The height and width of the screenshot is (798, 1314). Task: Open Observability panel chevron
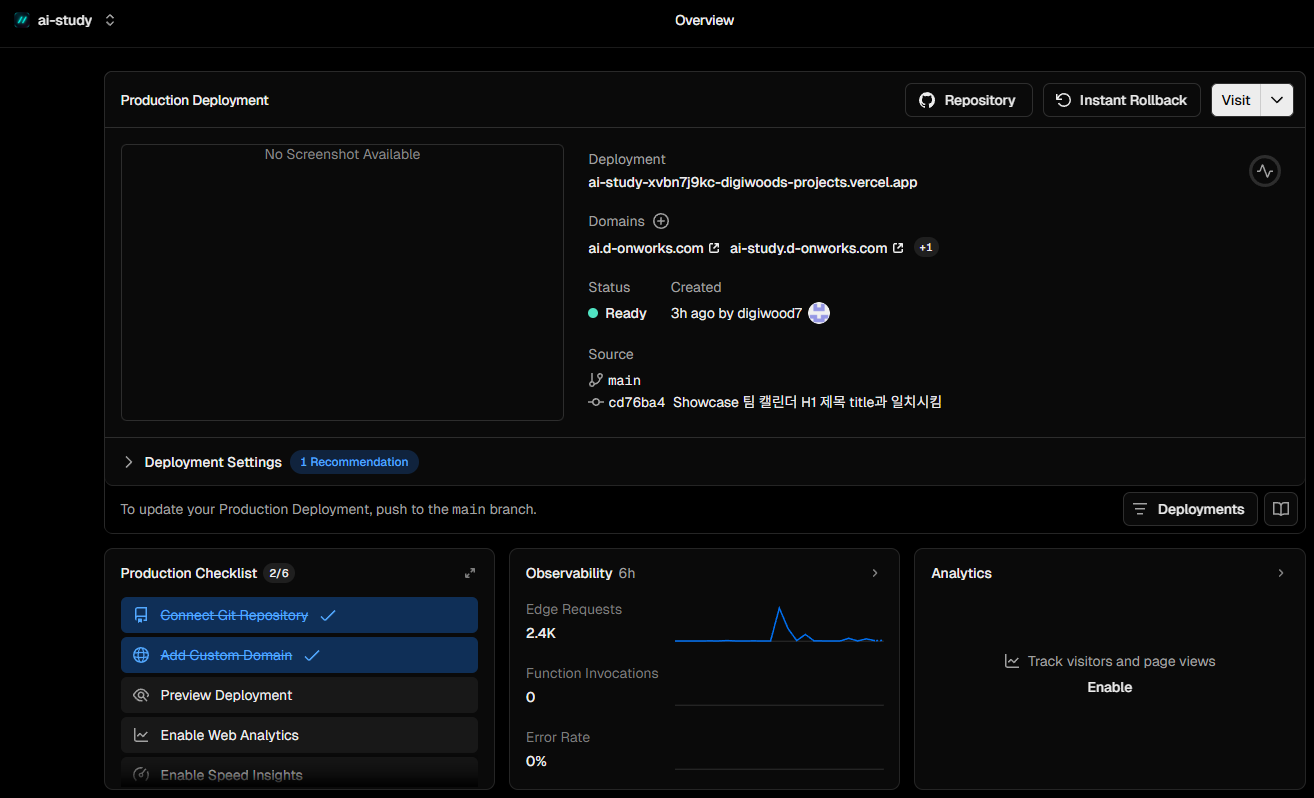point(875,573)
